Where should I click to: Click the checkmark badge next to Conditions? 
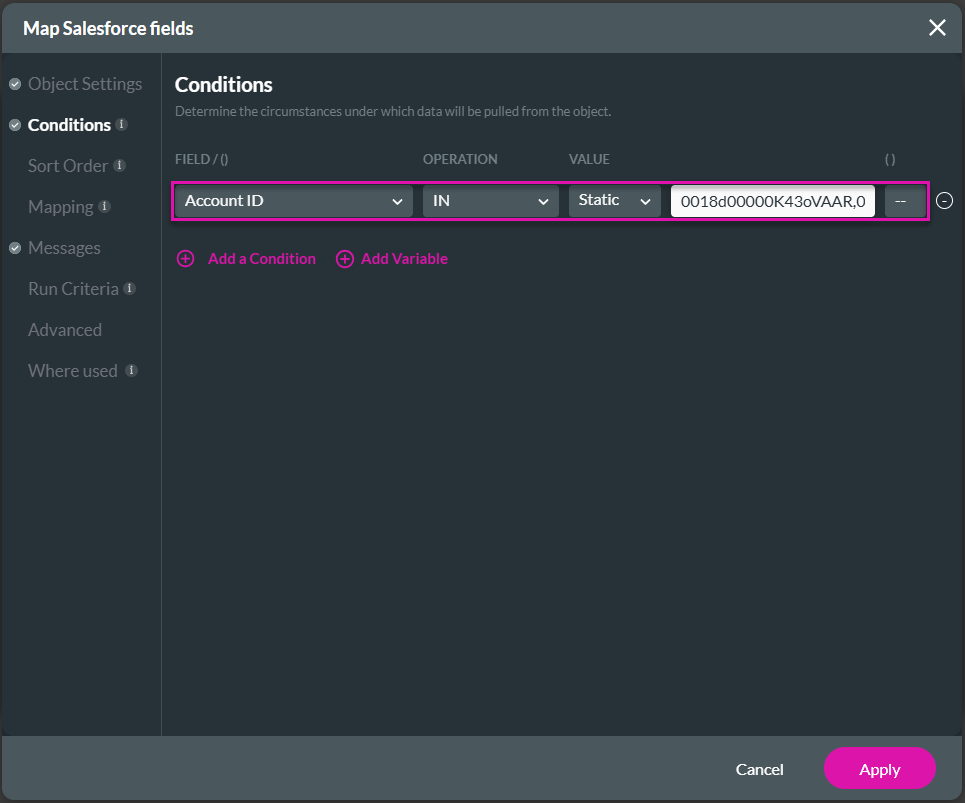pos(14,124)
